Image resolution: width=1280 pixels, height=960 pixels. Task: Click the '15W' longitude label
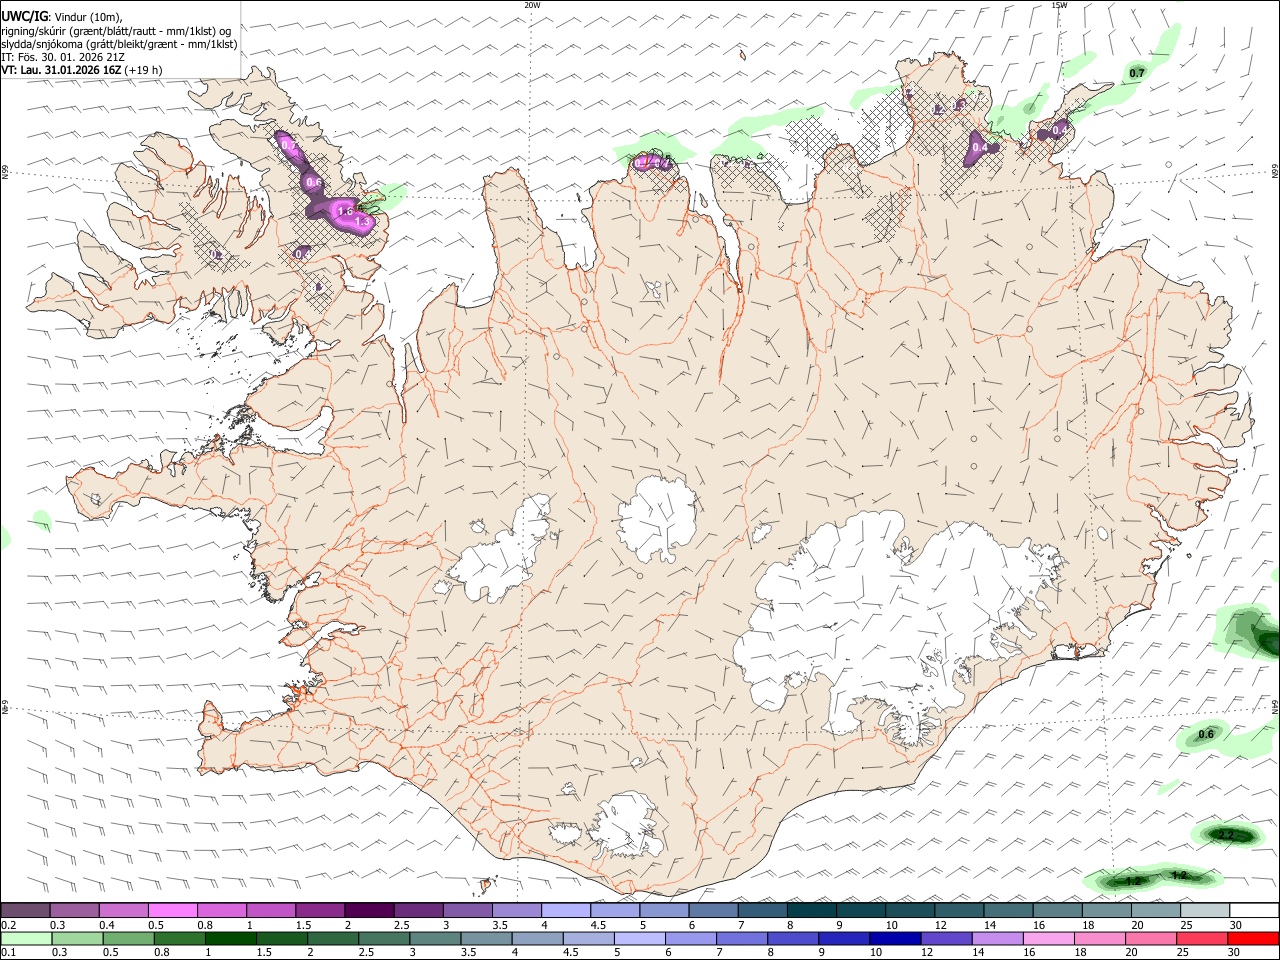[1059, 5]
